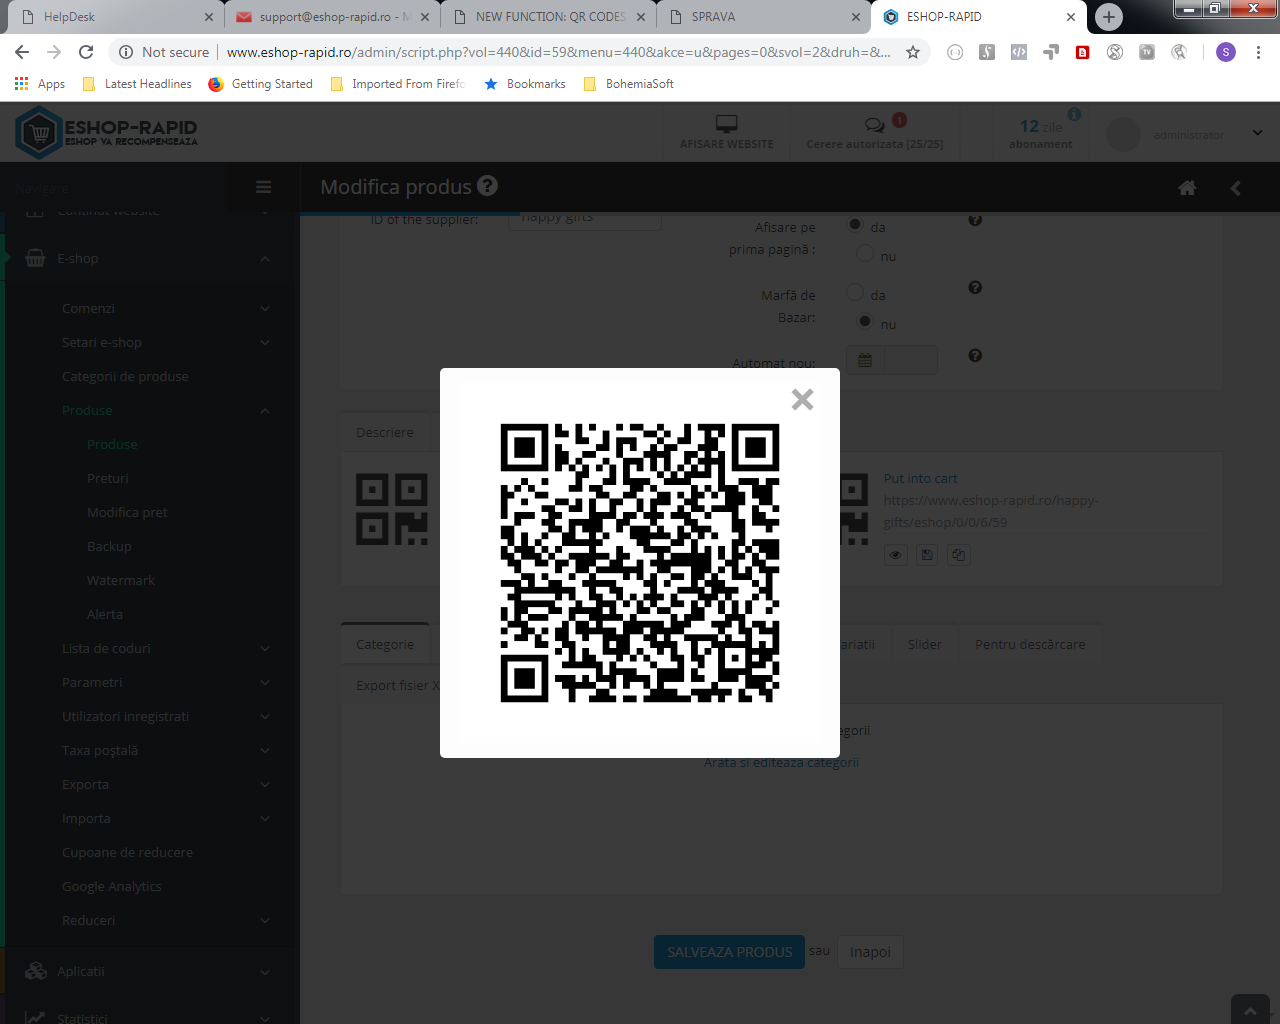The image size is (1280, 1024).
Task: Reload the page in Chrome
Action: [86, 52]
